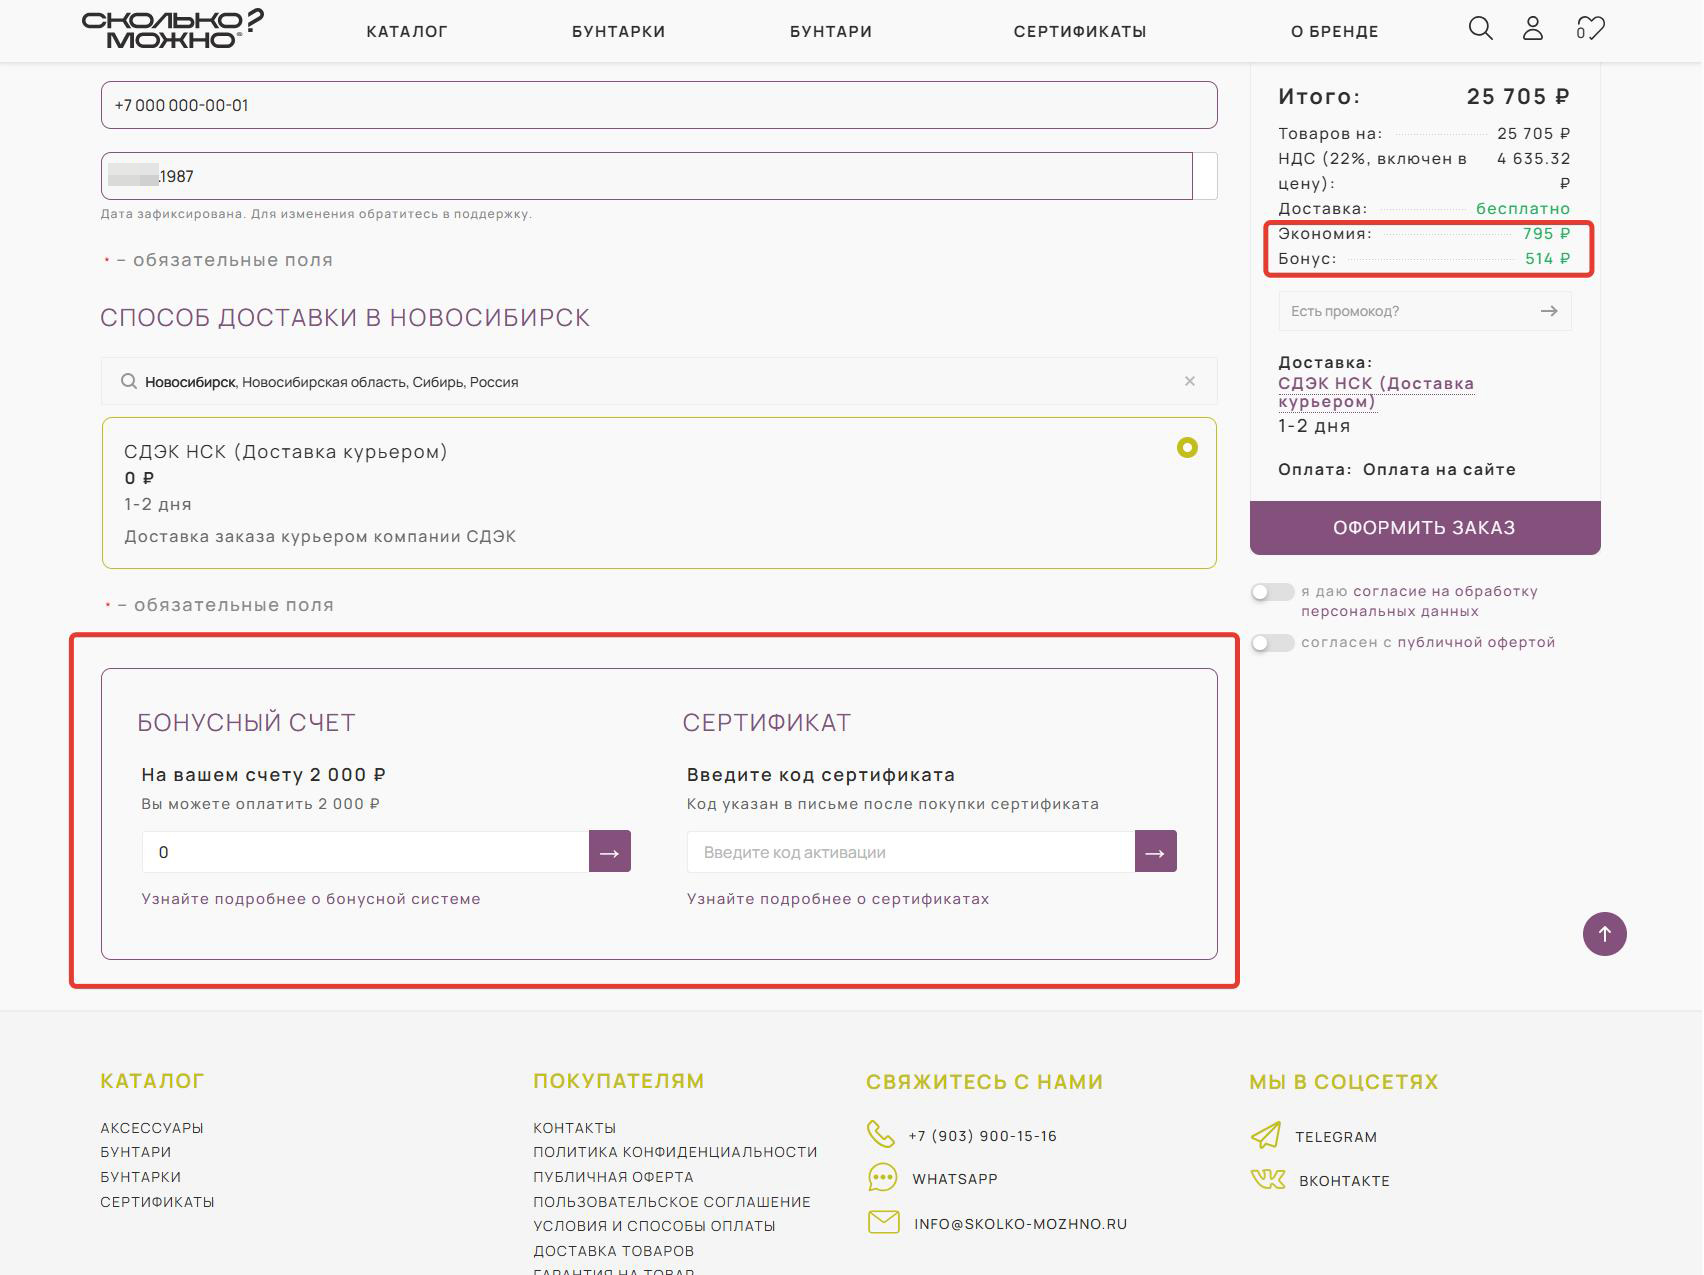The height and width of the screenshot is (1275, 1704).
Task: Open the WhatsApp contact link
Action: [955, 1179]
